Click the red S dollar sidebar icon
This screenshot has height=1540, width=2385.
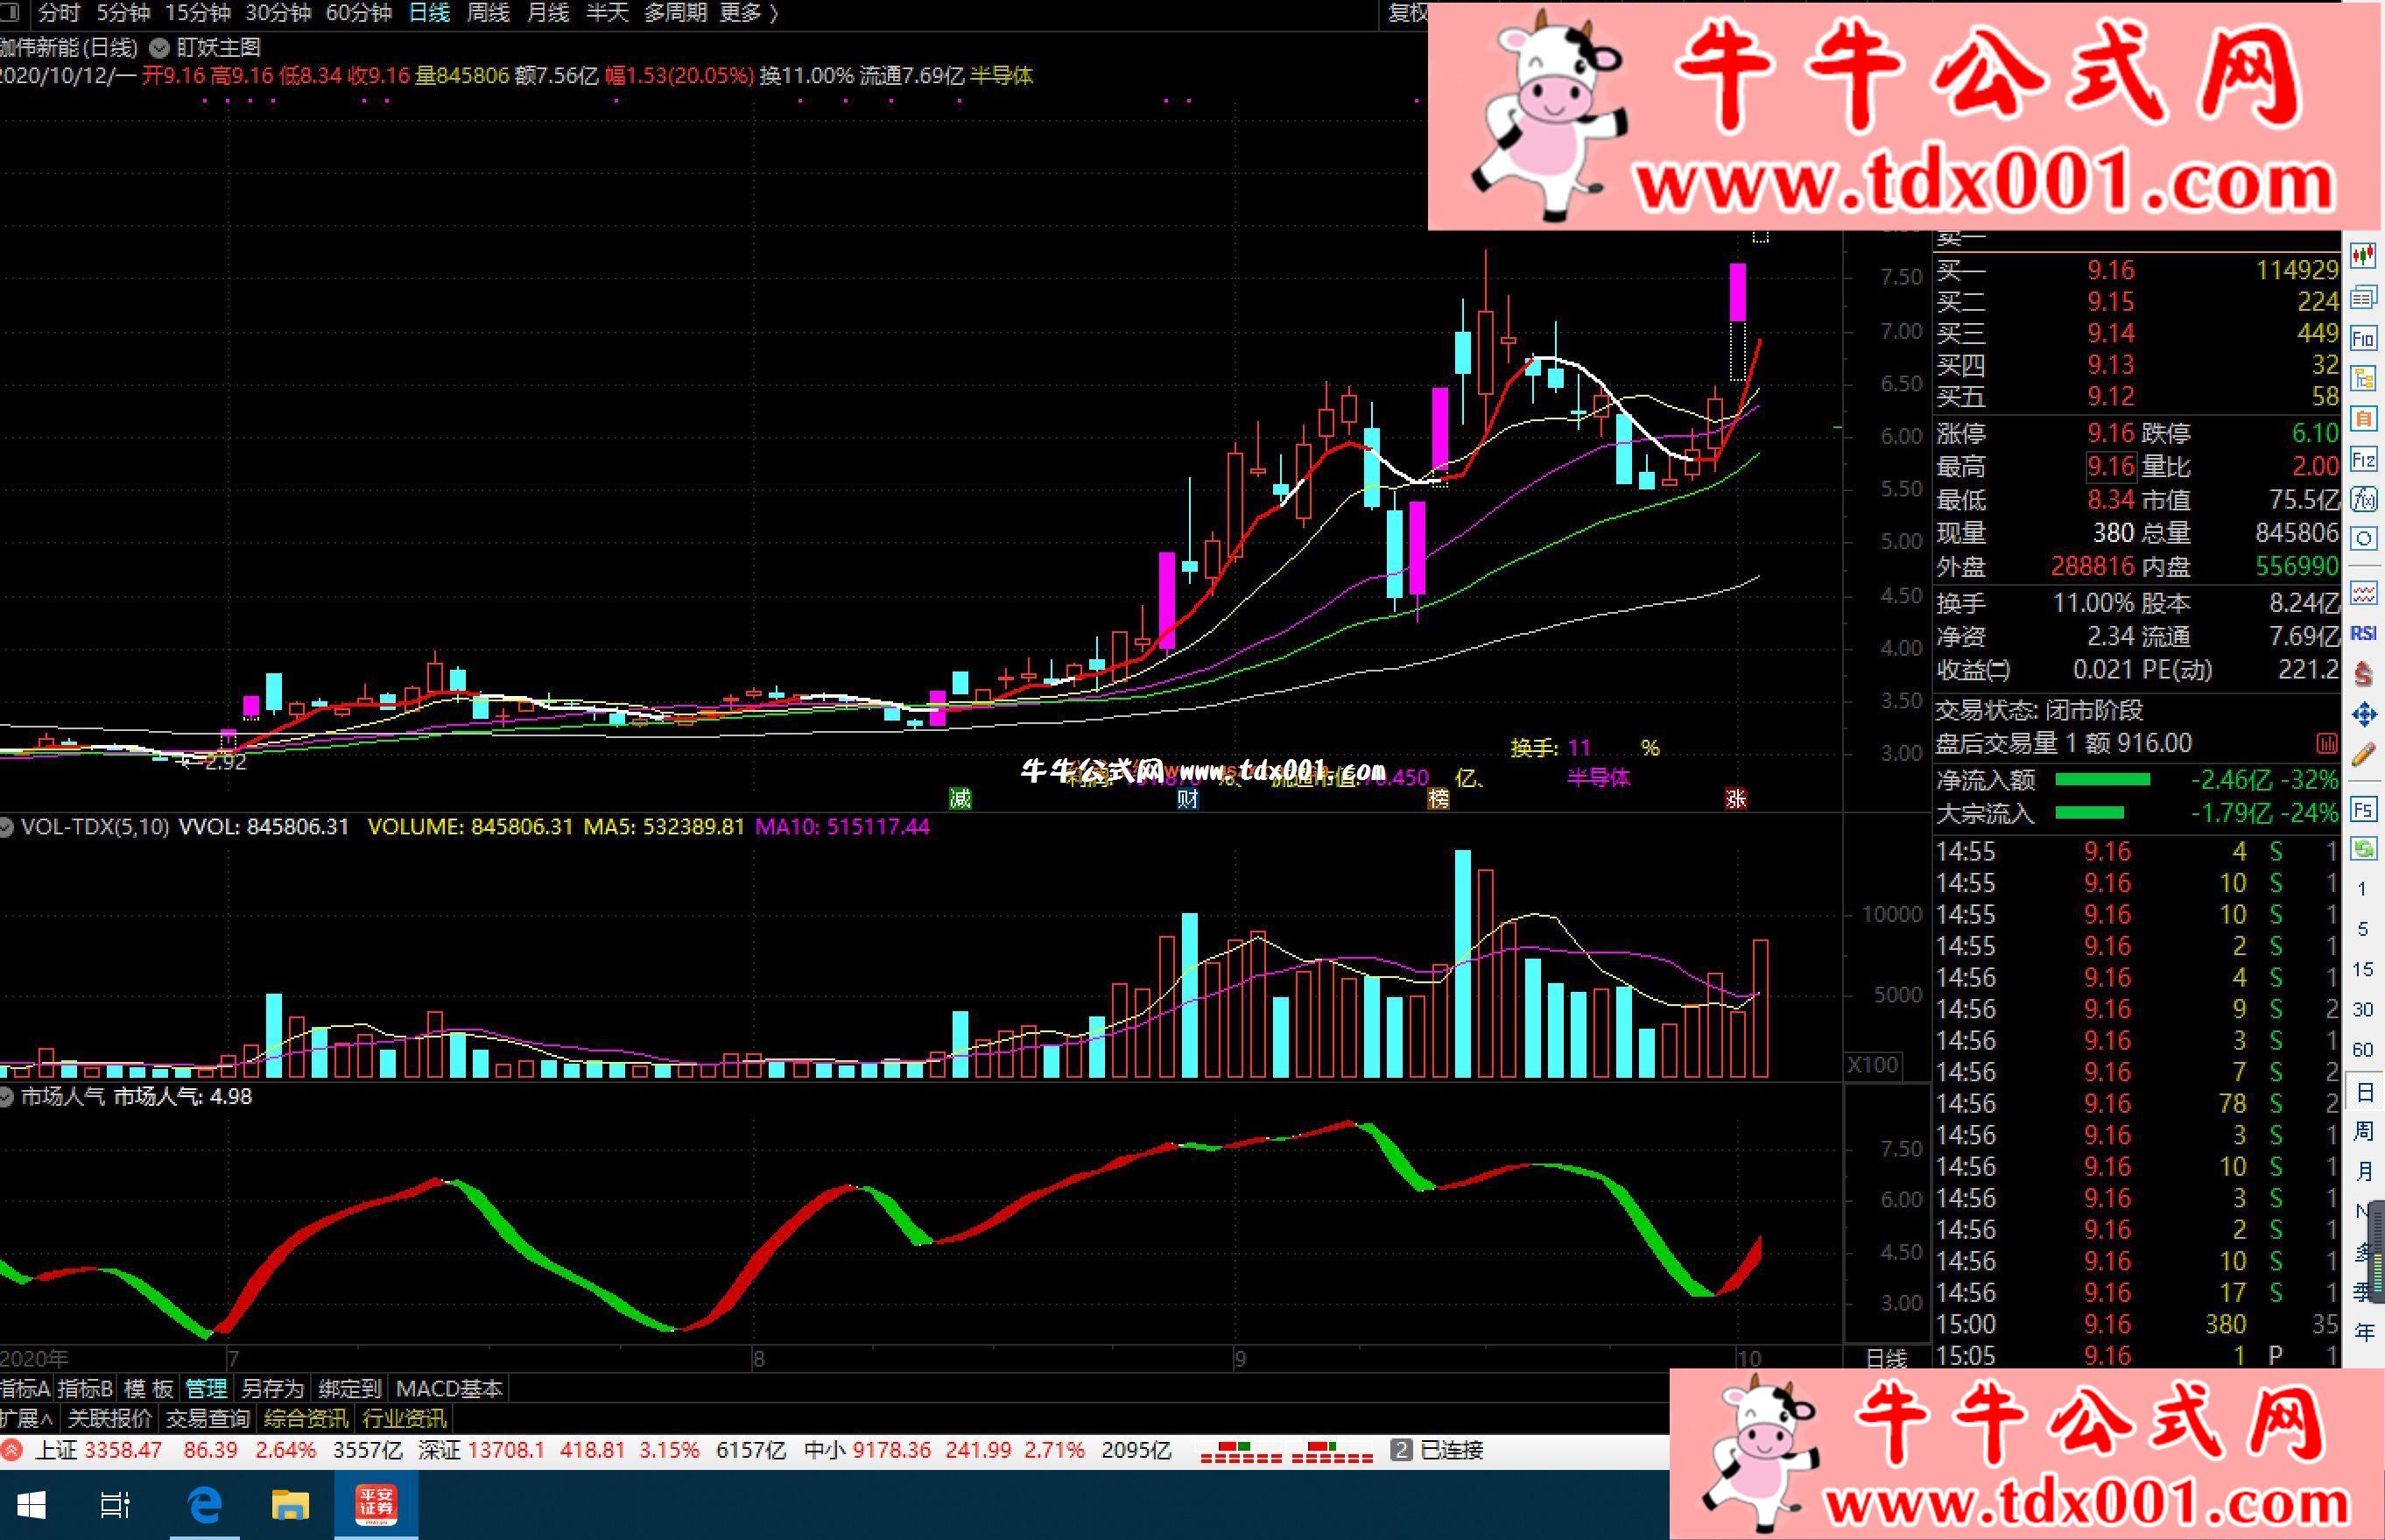tap(2363, 674)
